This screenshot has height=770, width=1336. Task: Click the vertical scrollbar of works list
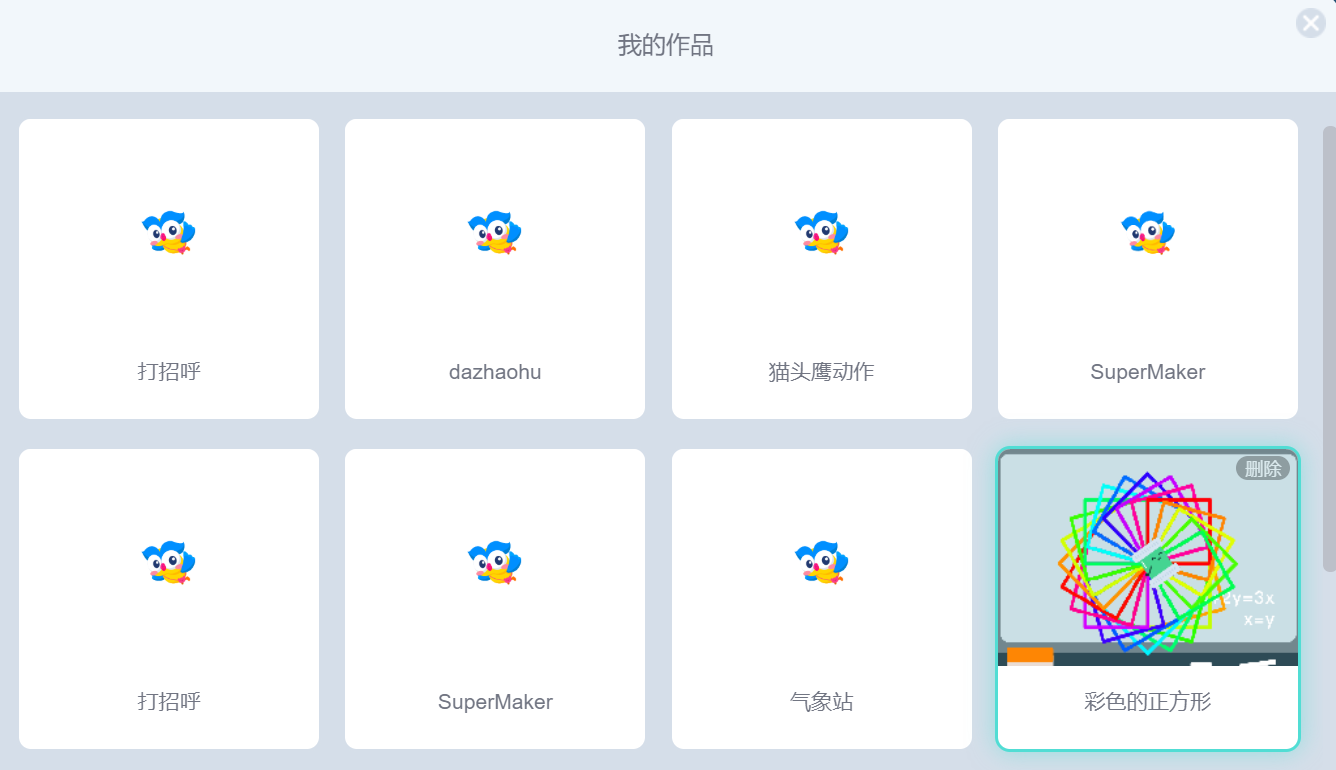pyautogui.click(x=1329, y=349)
